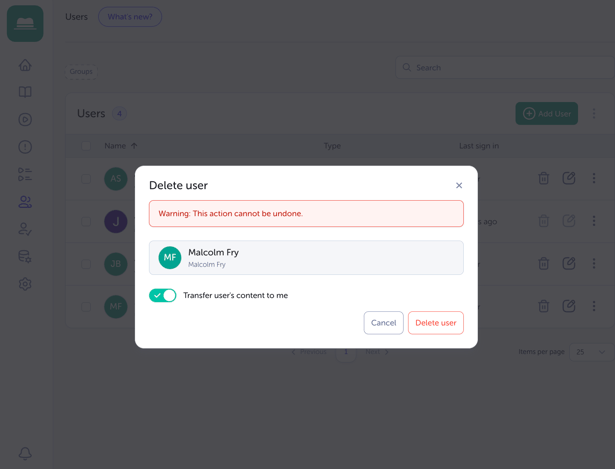The height and width of the screenshot is (469, 615).
Task: Go to the Next page
Action: coord(377,352)
